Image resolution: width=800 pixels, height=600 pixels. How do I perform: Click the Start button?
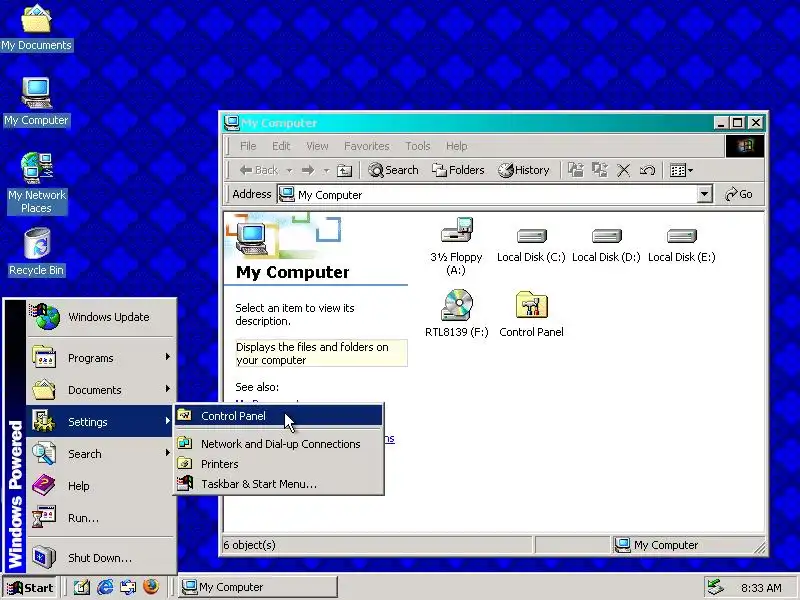30,588
